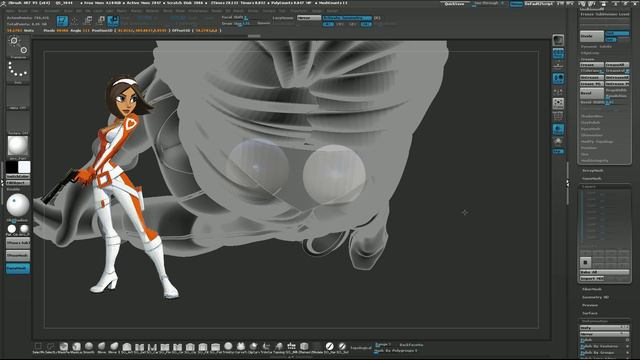
Task: Expand the Surface subpalette
Action: pyautogui.click(x=590, y=313)
